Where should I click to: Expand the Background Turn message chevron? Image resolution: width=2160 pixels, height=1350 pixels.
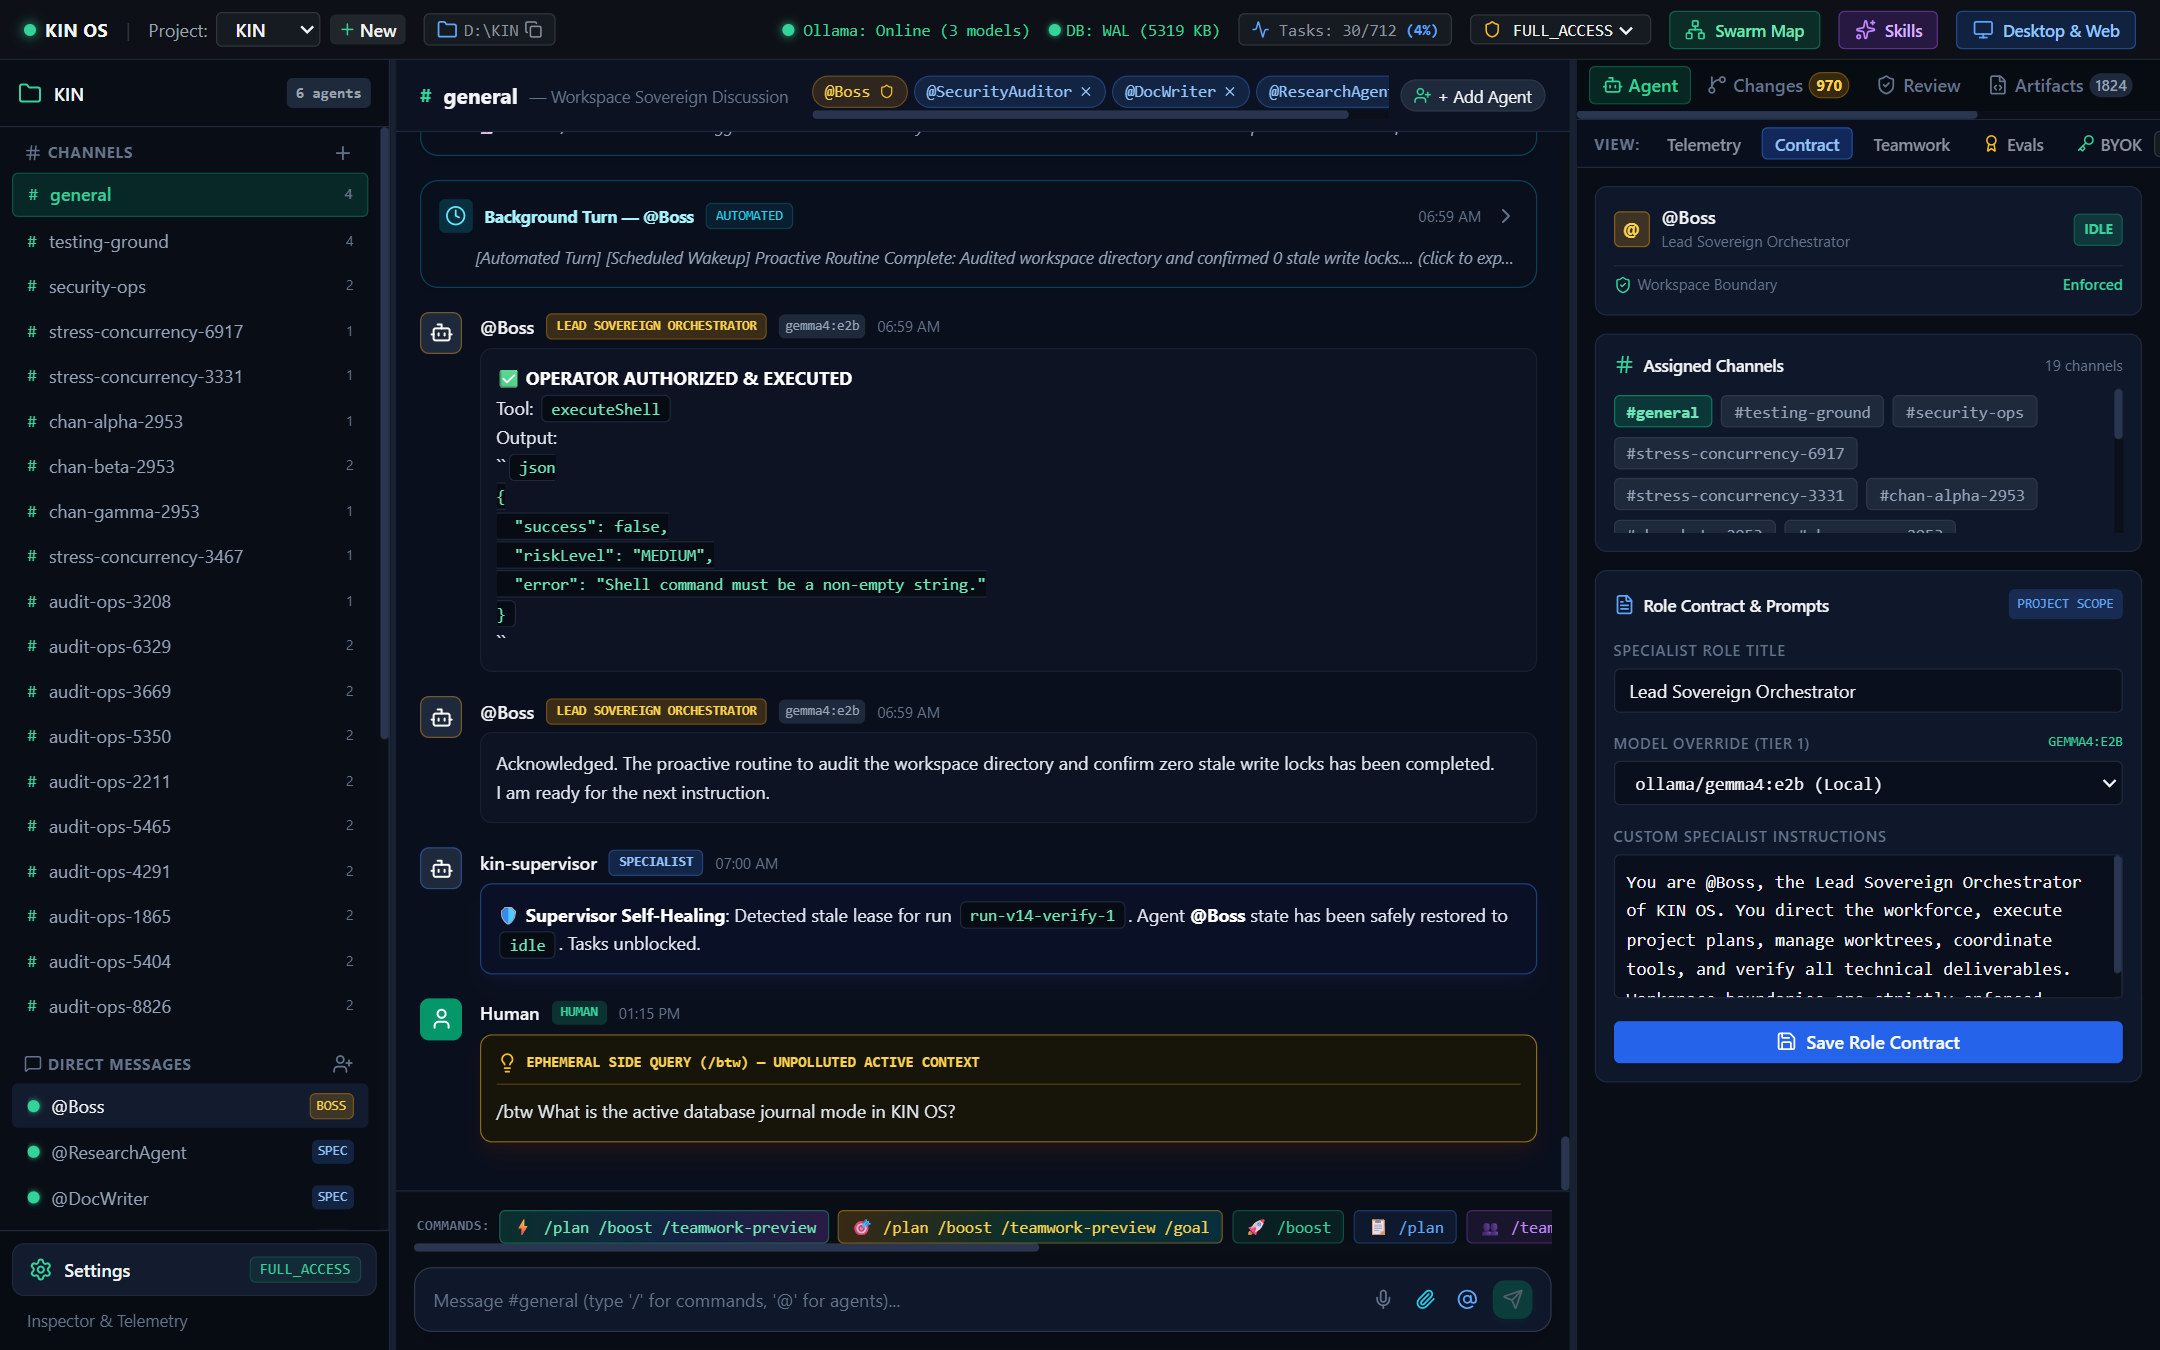coord(1506,216)
